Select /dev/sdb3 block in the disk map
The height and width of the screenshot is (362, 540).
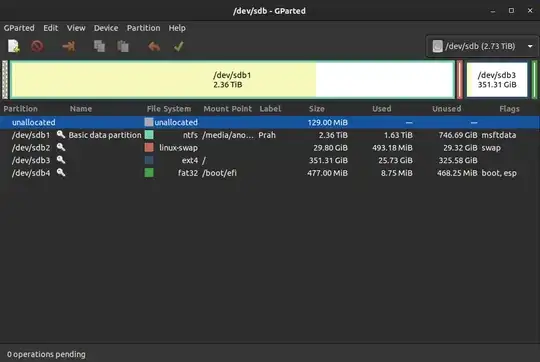point(497,80)
